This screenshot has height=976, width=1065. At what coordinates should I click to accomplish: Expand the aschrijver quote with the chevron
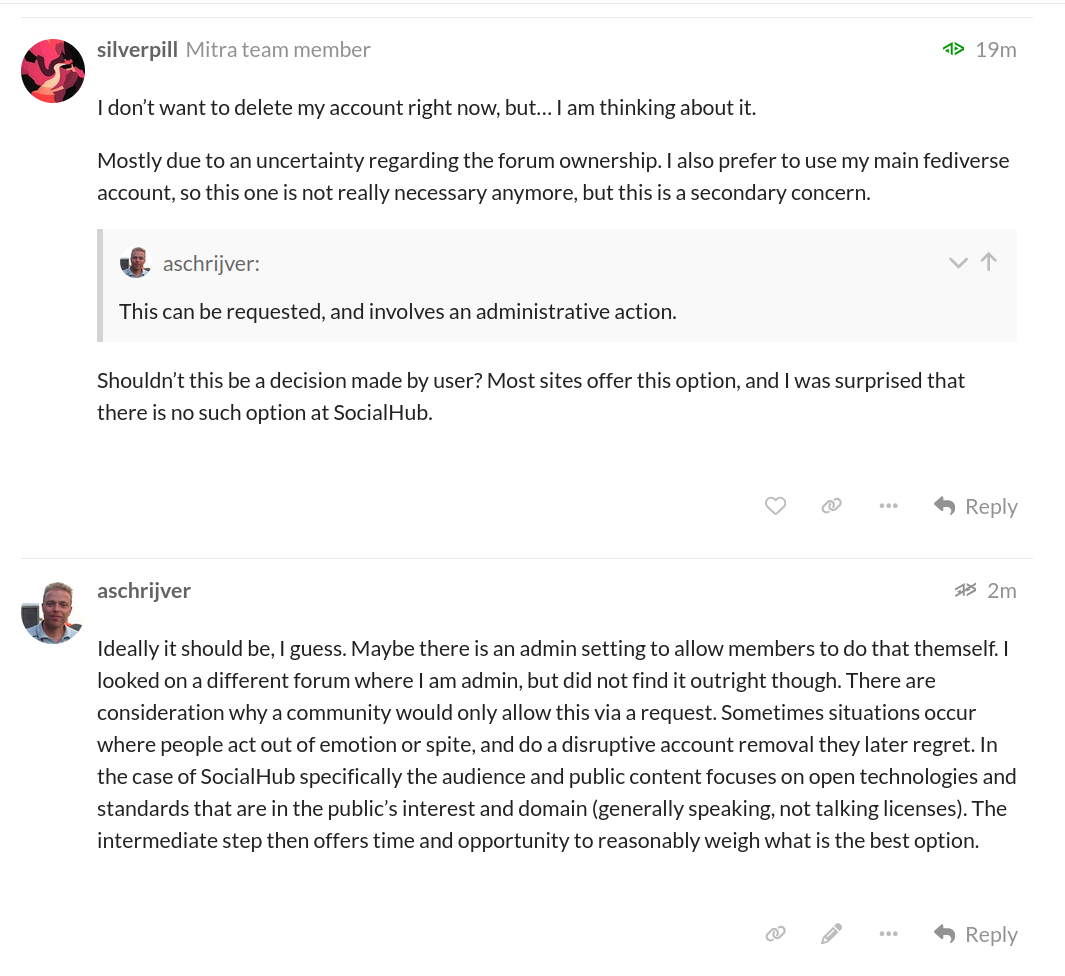[958, 263]
